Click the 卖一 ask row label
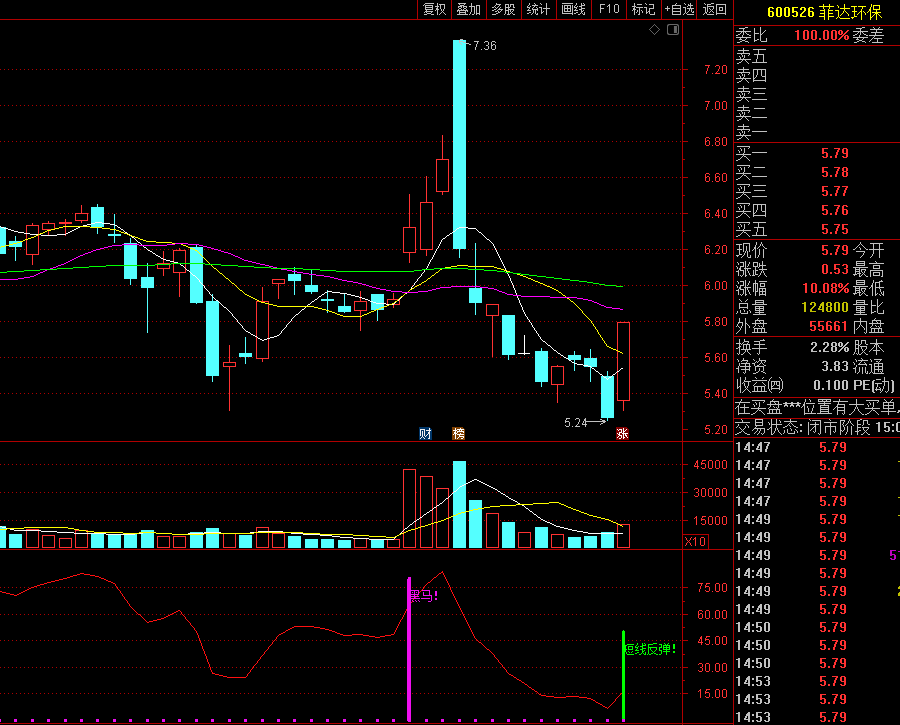This screenshot has height=725, width=900. click(x=751, y=133)
